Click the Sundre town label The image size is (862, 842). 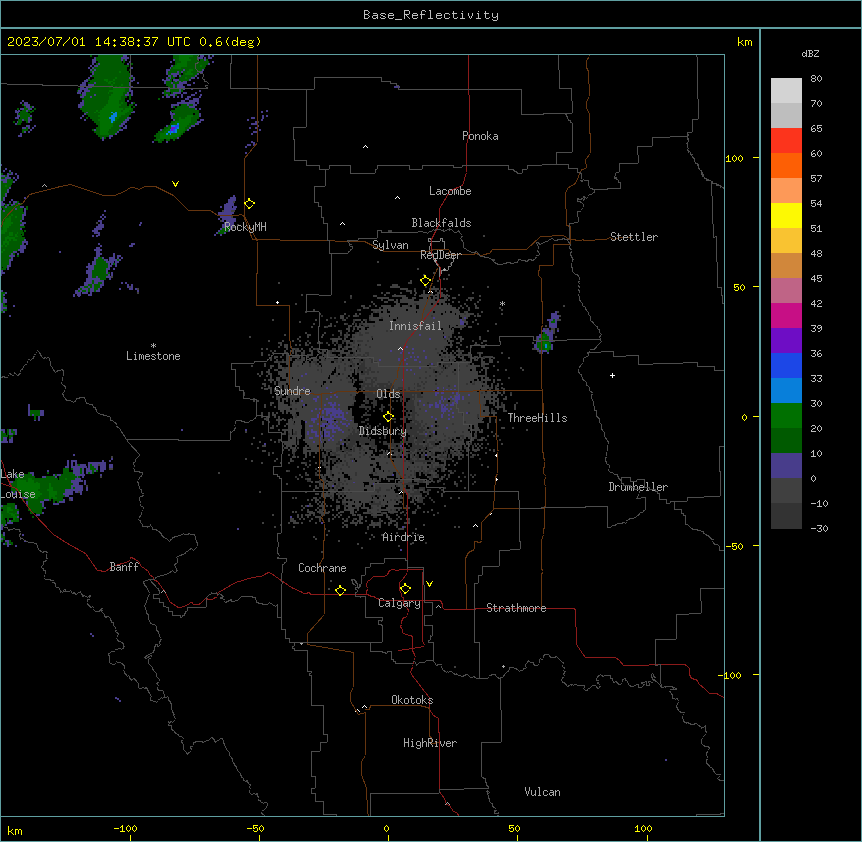click(x=292, y=391)
